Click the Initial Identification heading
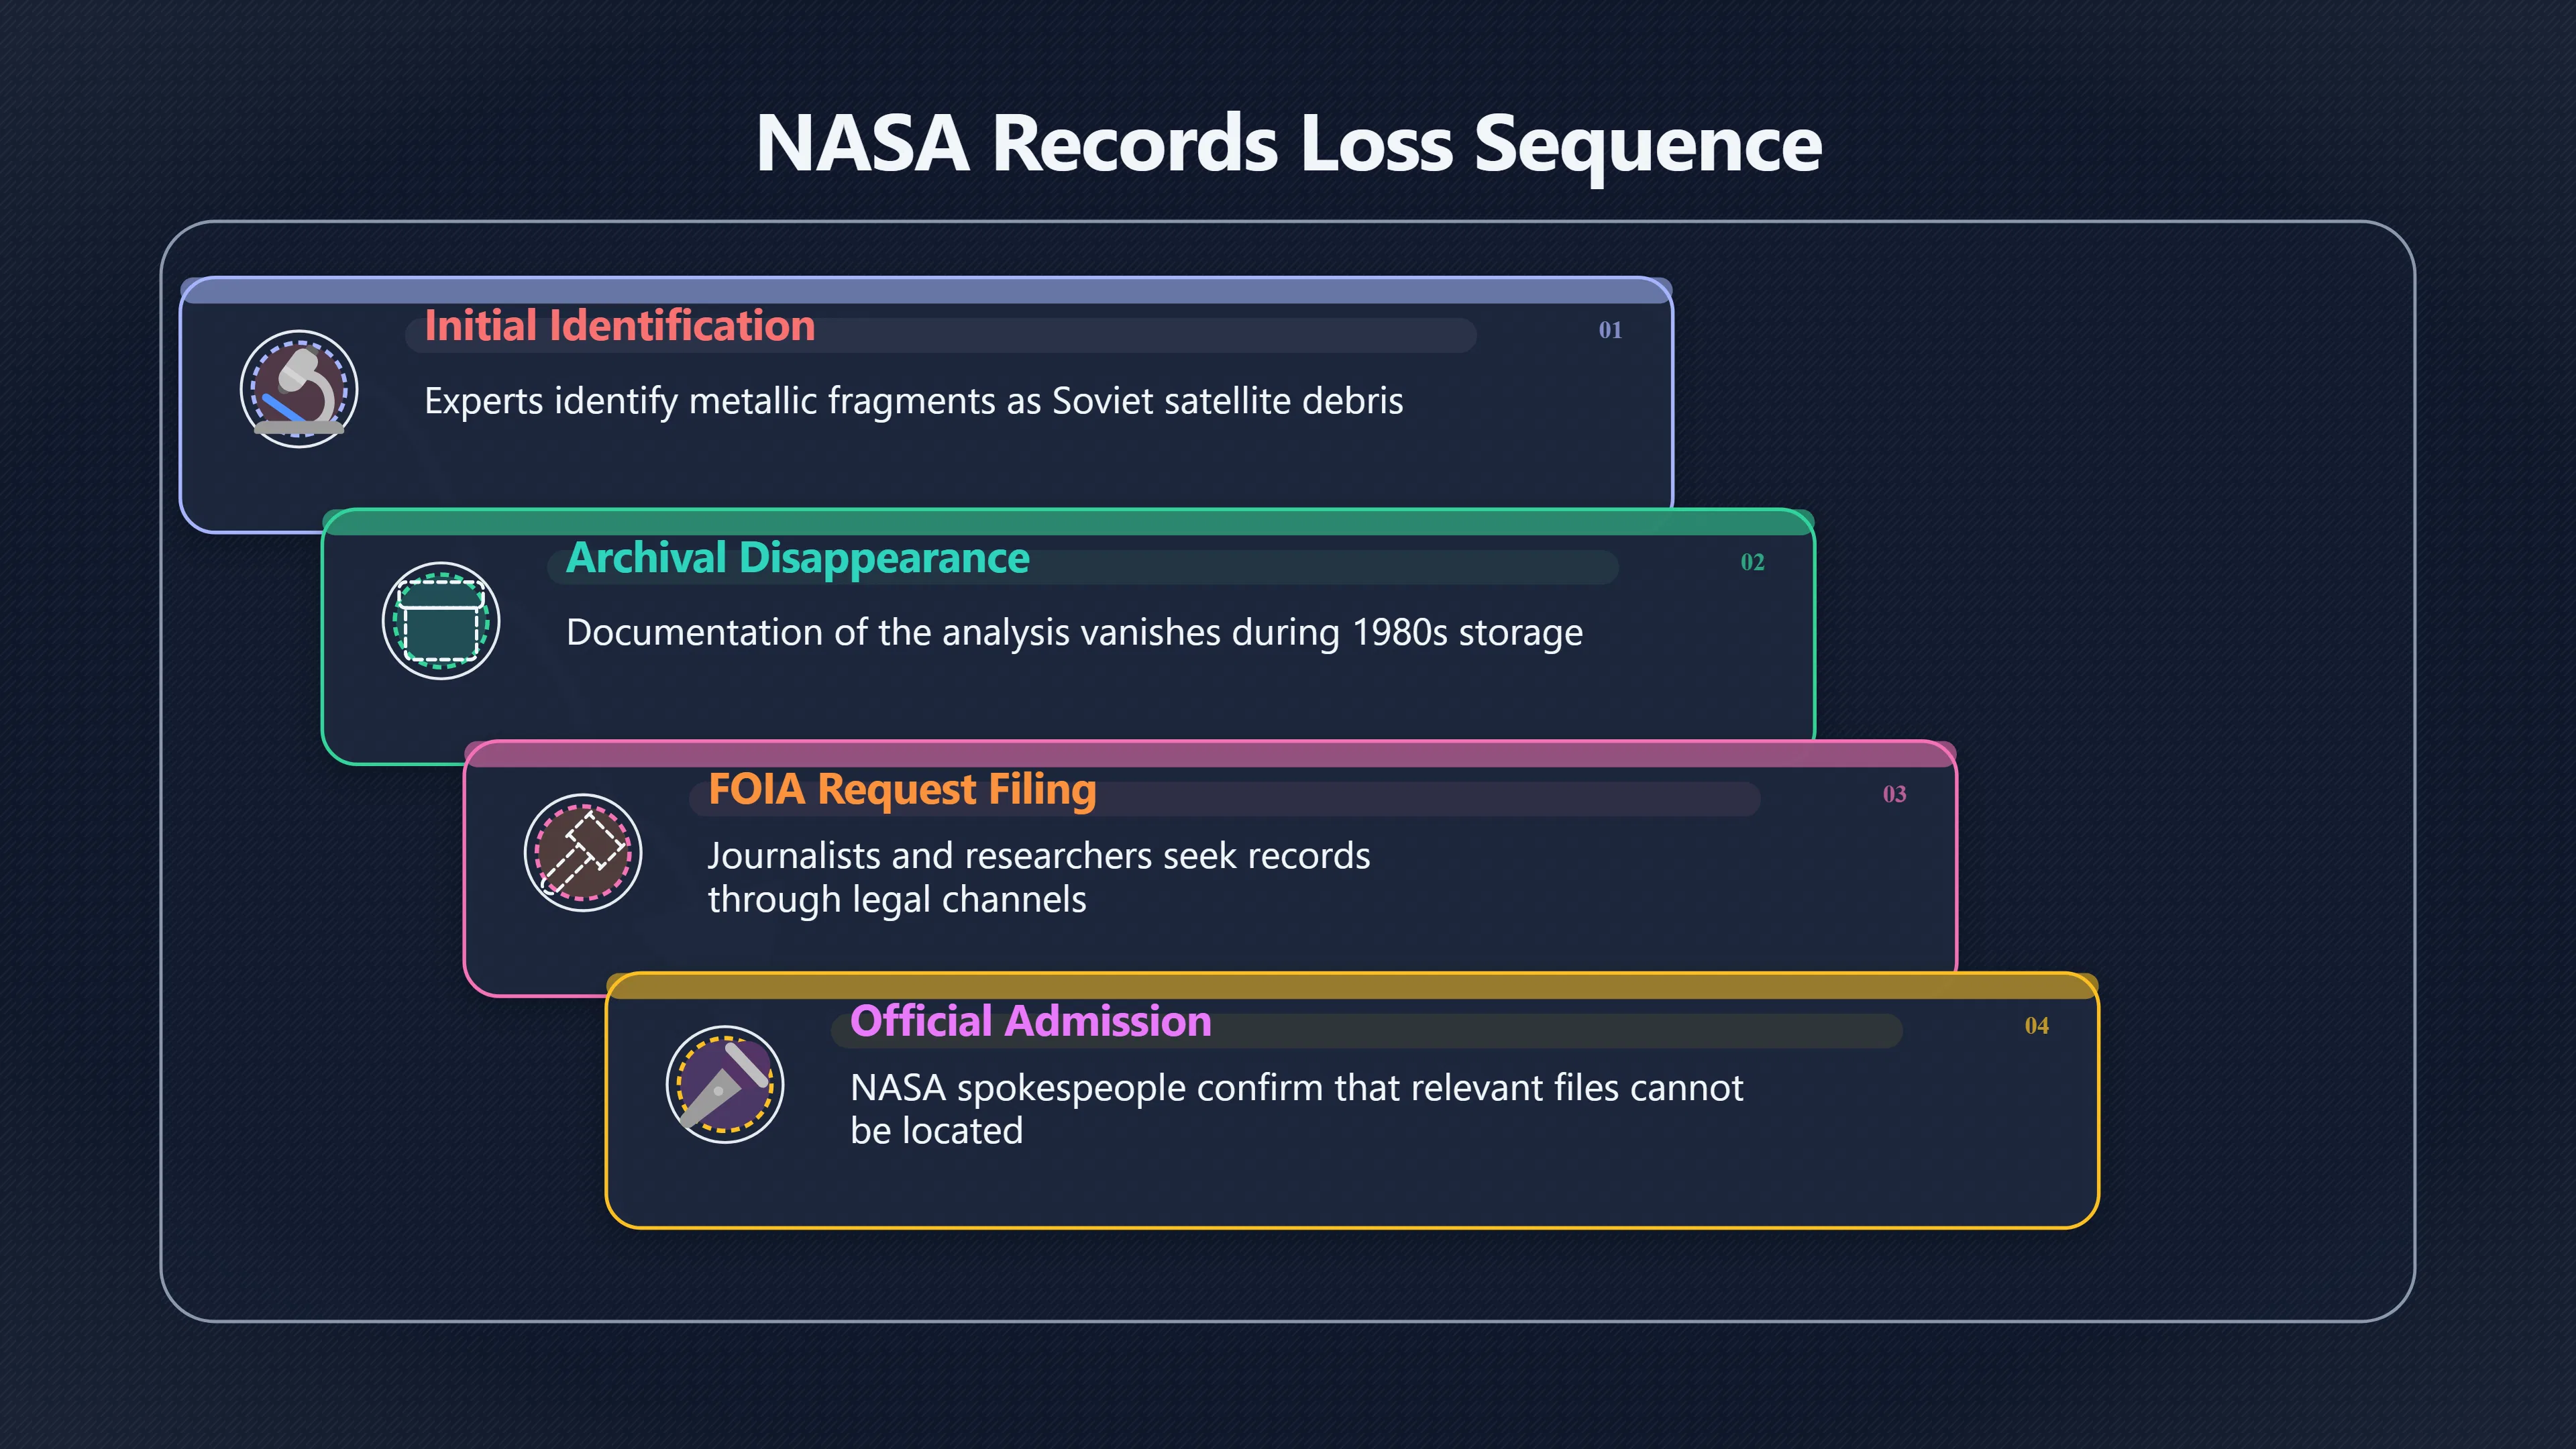2576x1449 pixels. [620, 326]
